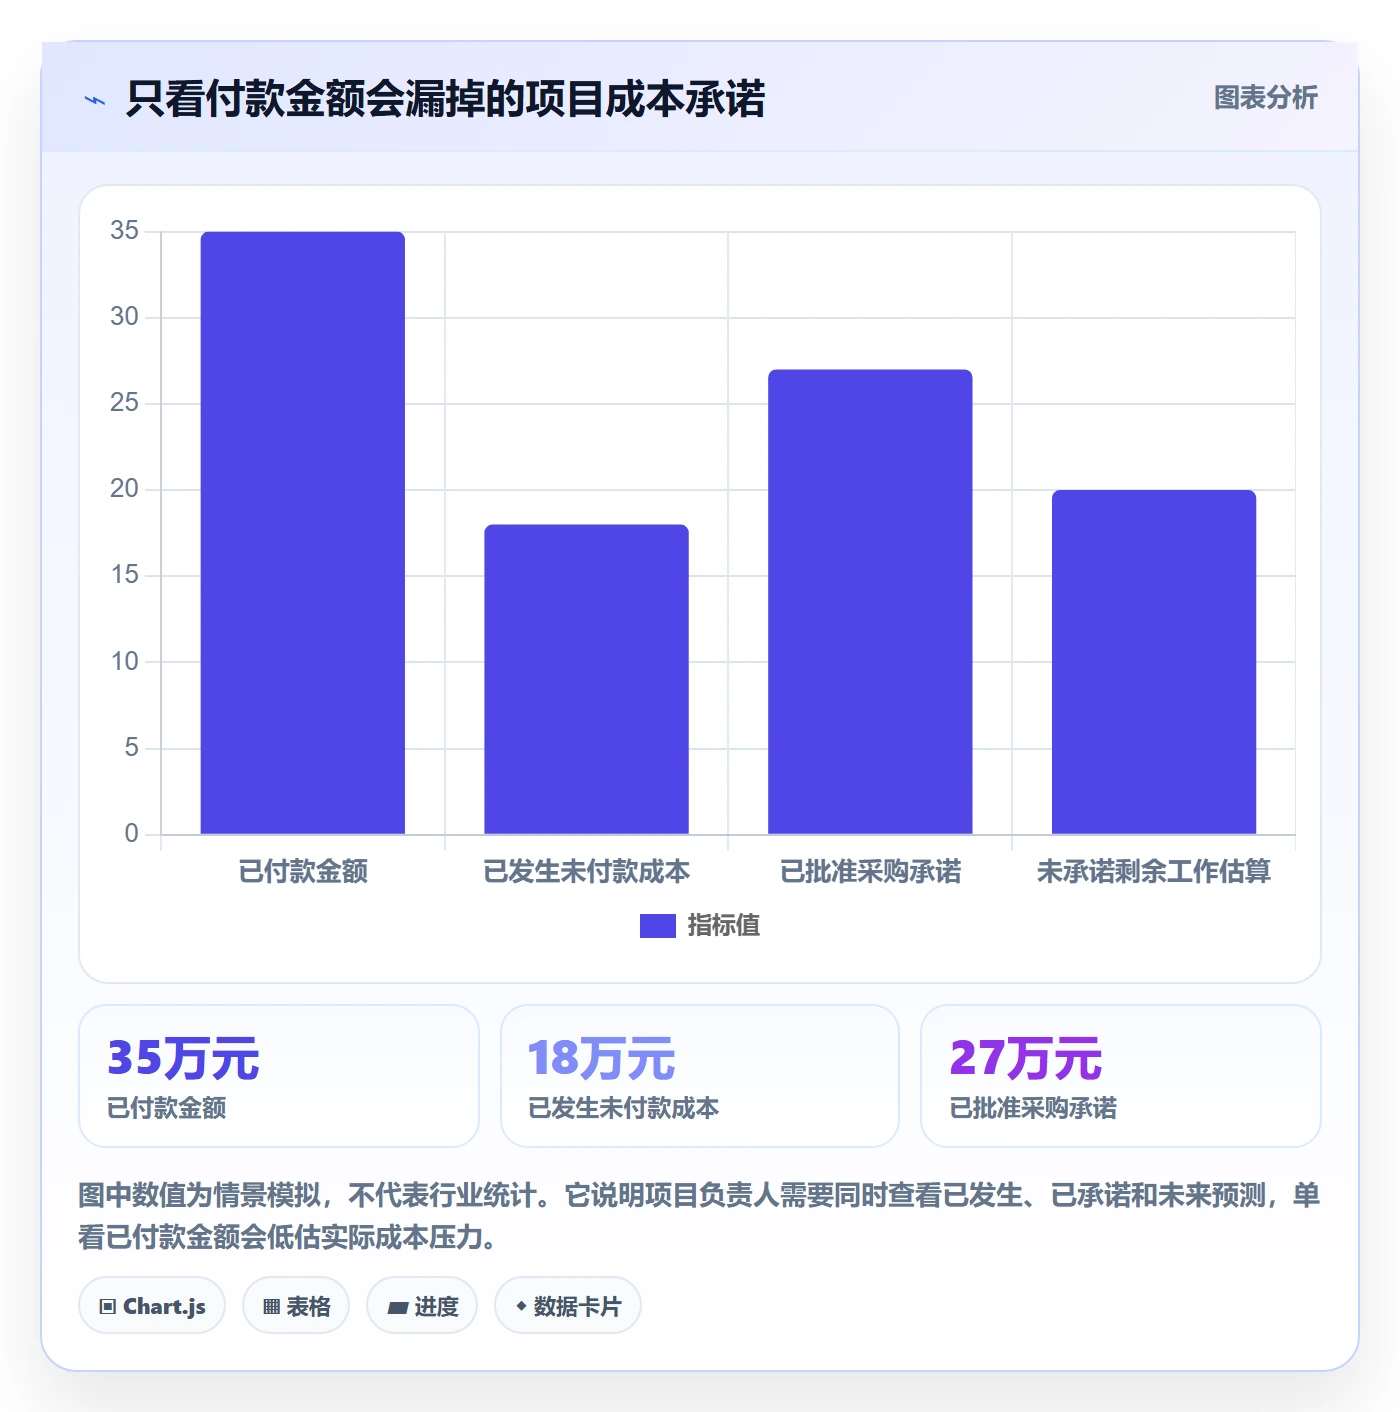Open the 图表分析 label in the header

[x=1265, y=98]
